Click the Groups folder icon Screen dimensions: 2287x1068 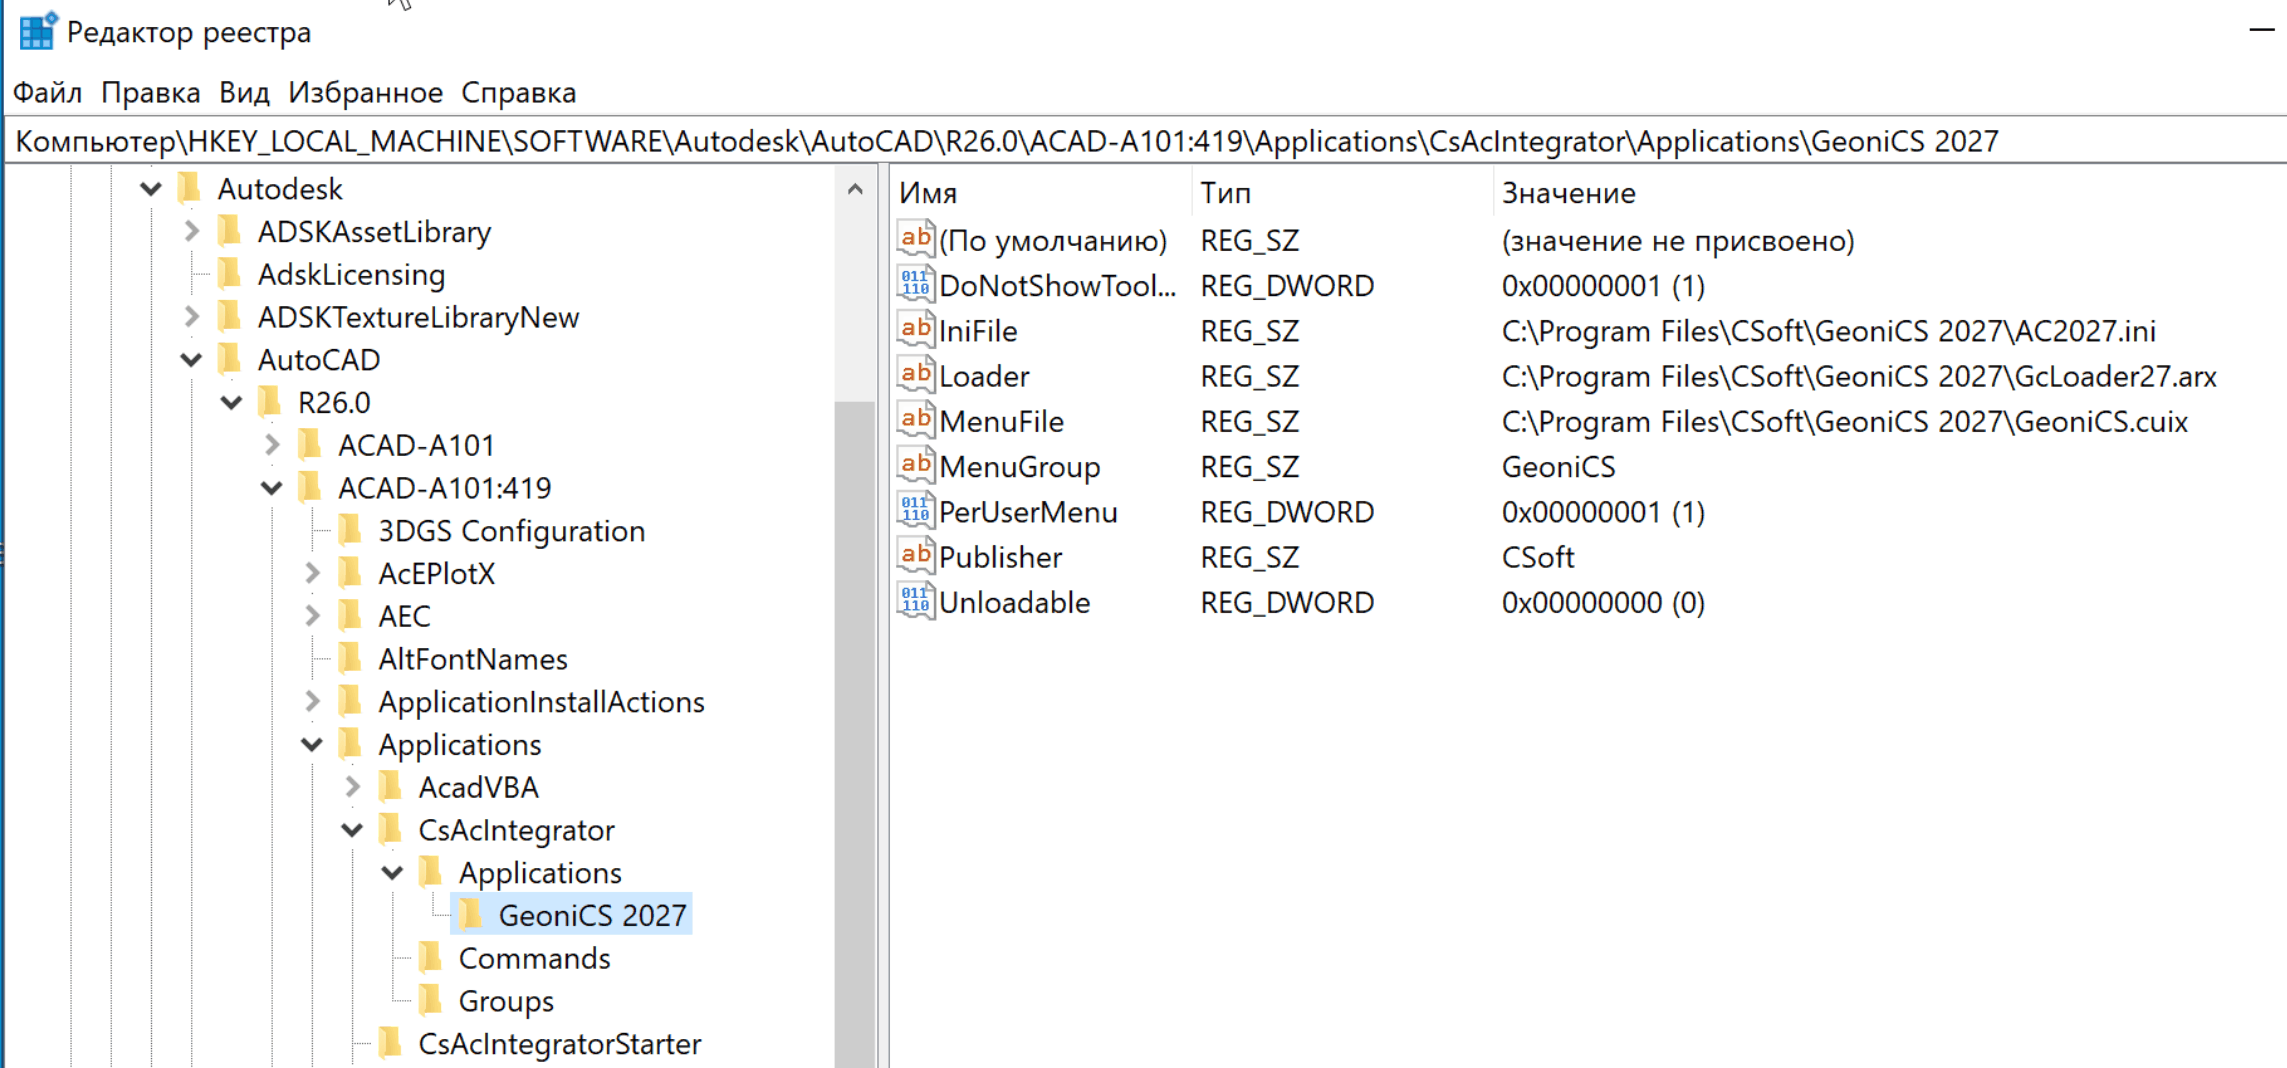click(431, 1000)
